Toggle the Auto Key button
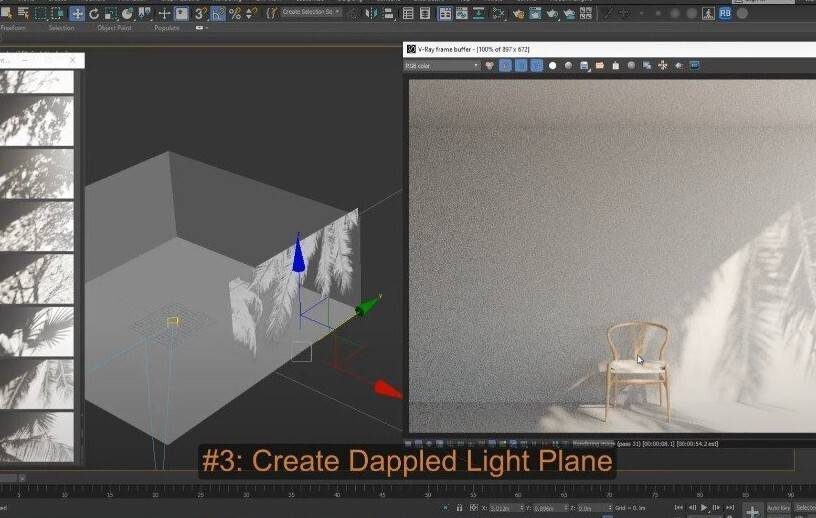The height and width of the screenshot is (518, 816). 779,508
